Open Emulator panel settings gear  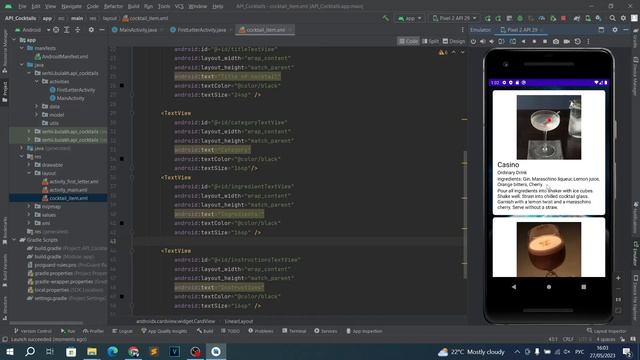615,30
